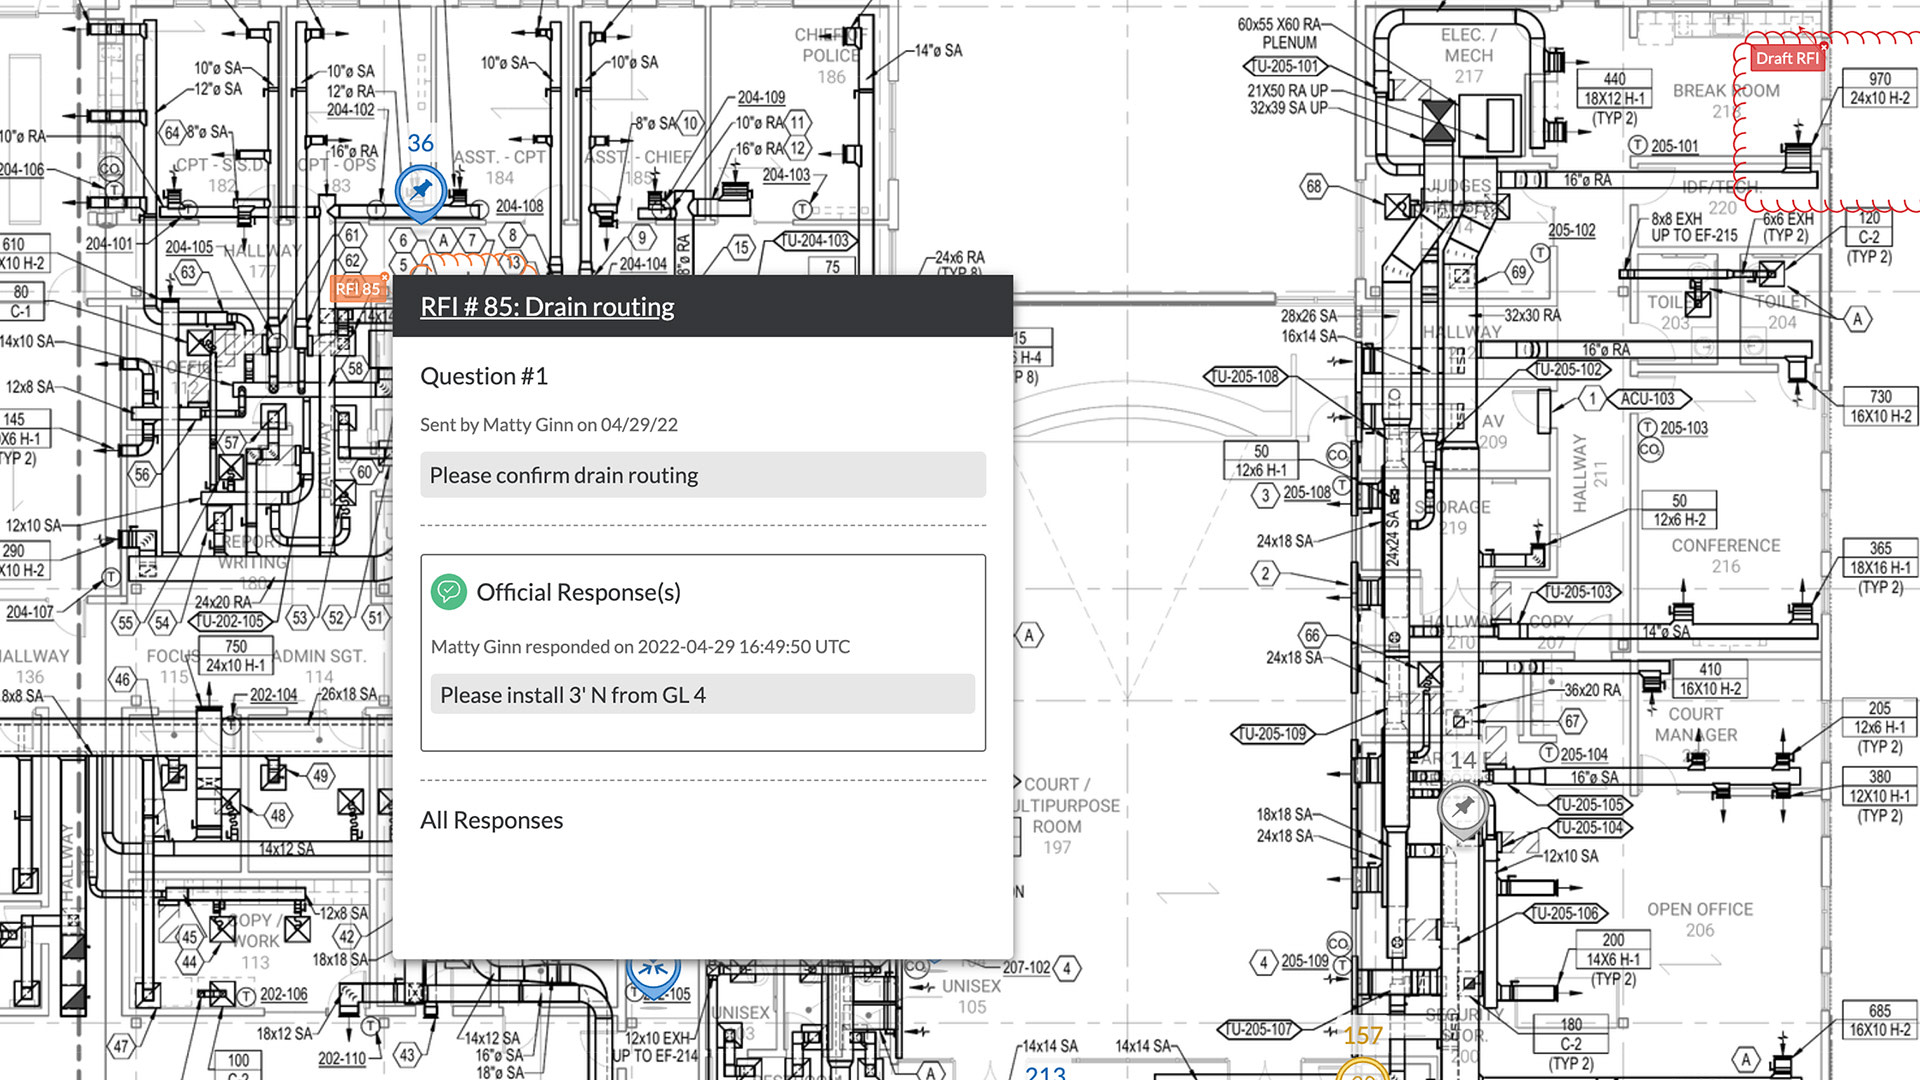Click the green Official Response chat icon

tap(448, 592)
